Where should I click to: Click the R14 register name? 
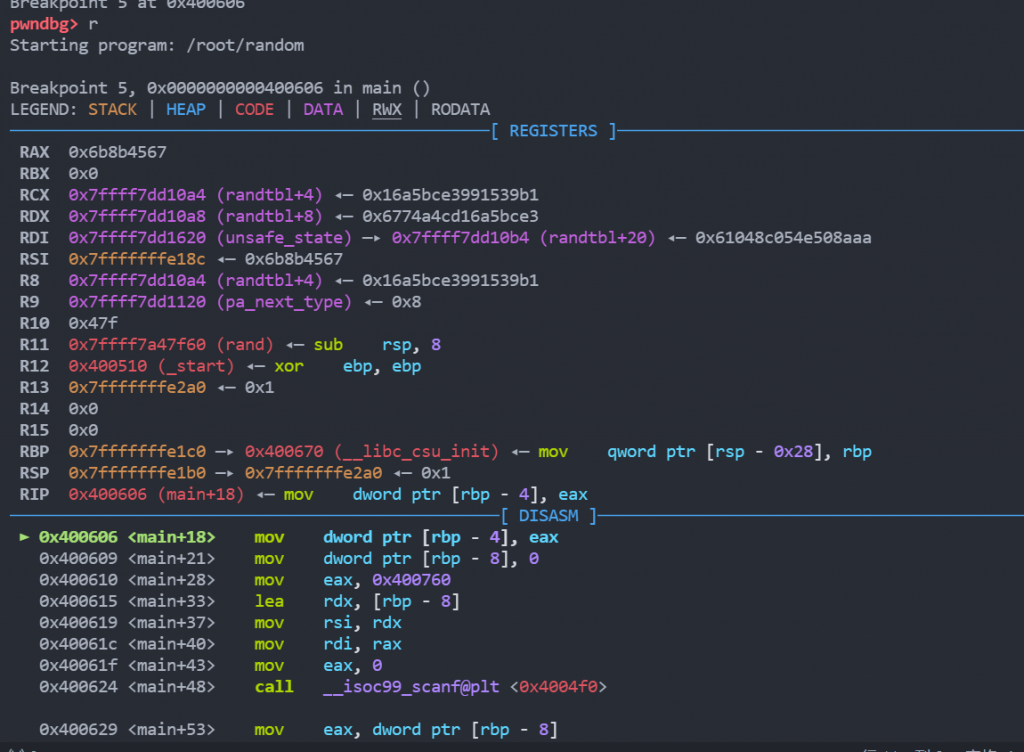[x=34, y=409]
